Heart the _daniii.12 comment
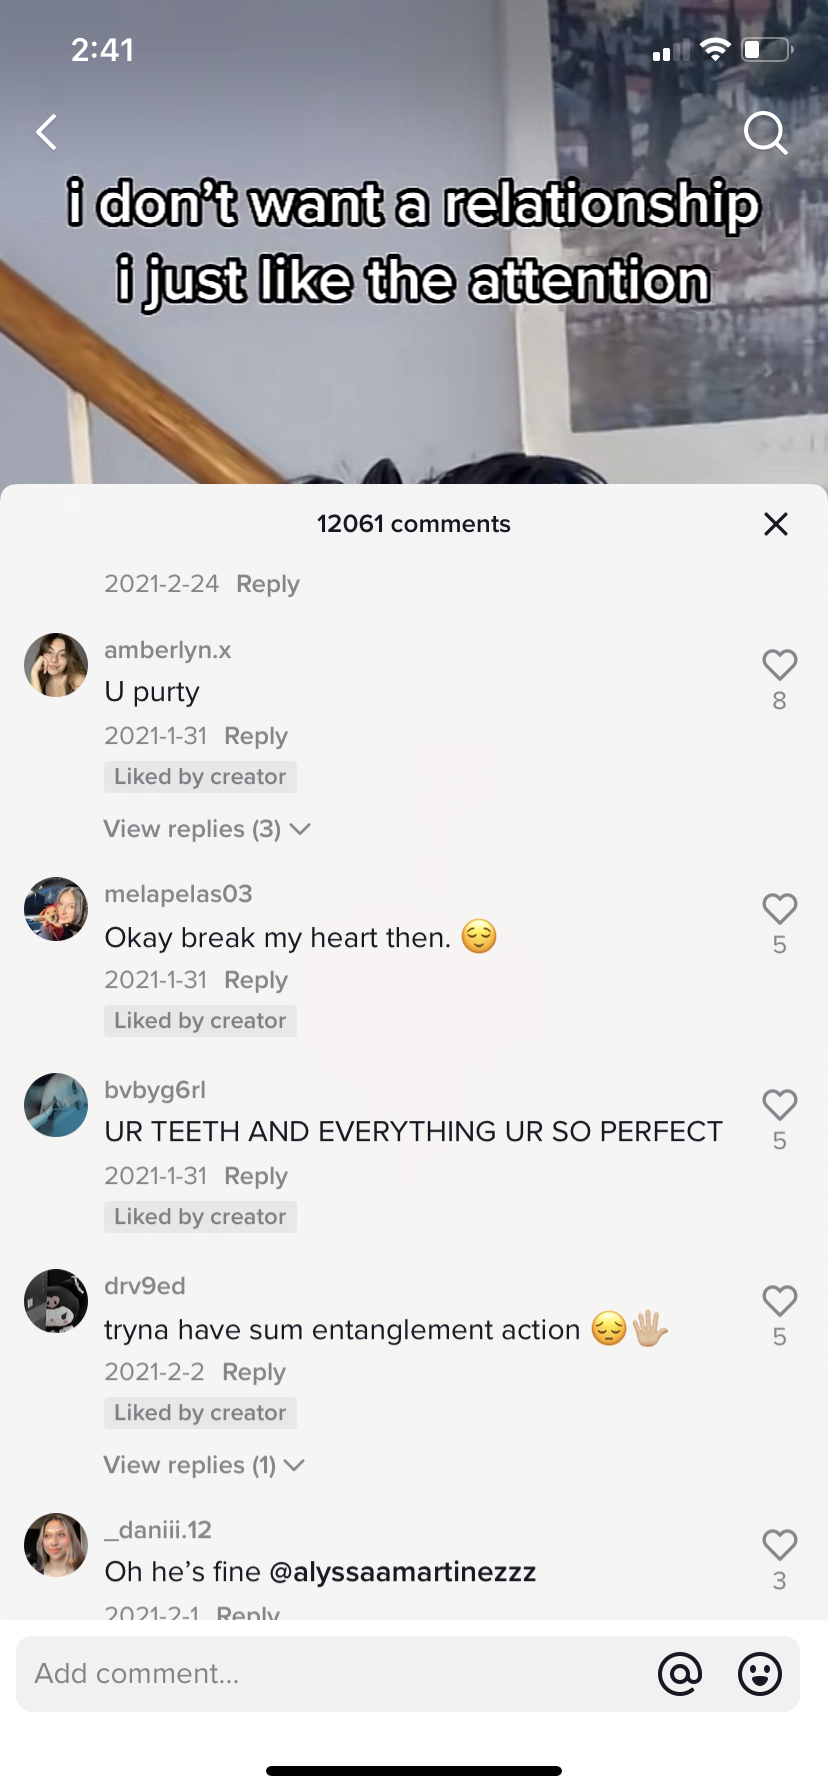This screenshot has width=828, height=1792. coord(780,1545)
